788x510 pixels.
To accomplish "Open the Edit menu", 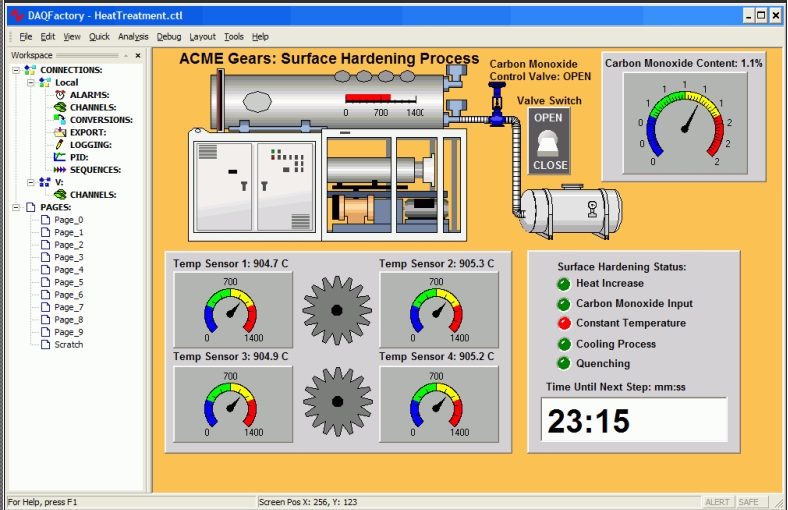I will point(48,37).
